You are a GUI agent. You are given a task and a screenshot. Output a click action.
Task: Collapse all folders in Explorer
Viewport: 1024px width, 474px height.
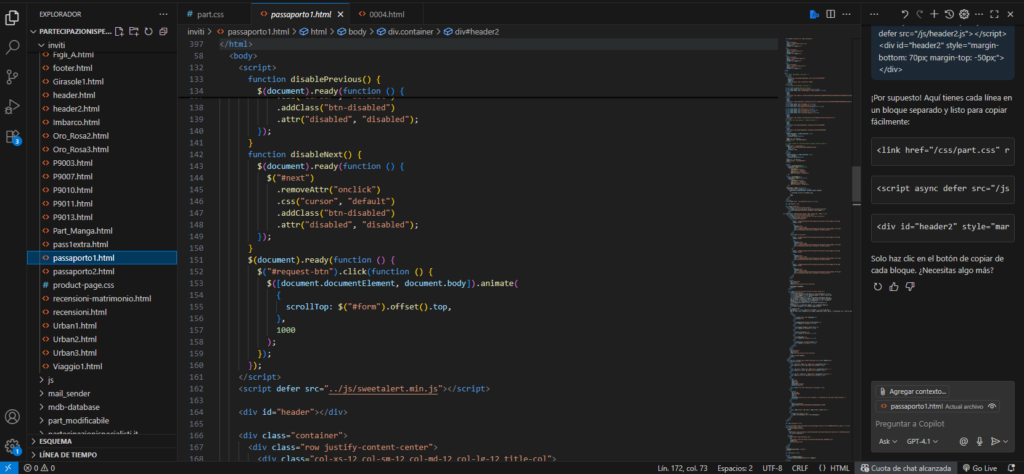(163, 31)
